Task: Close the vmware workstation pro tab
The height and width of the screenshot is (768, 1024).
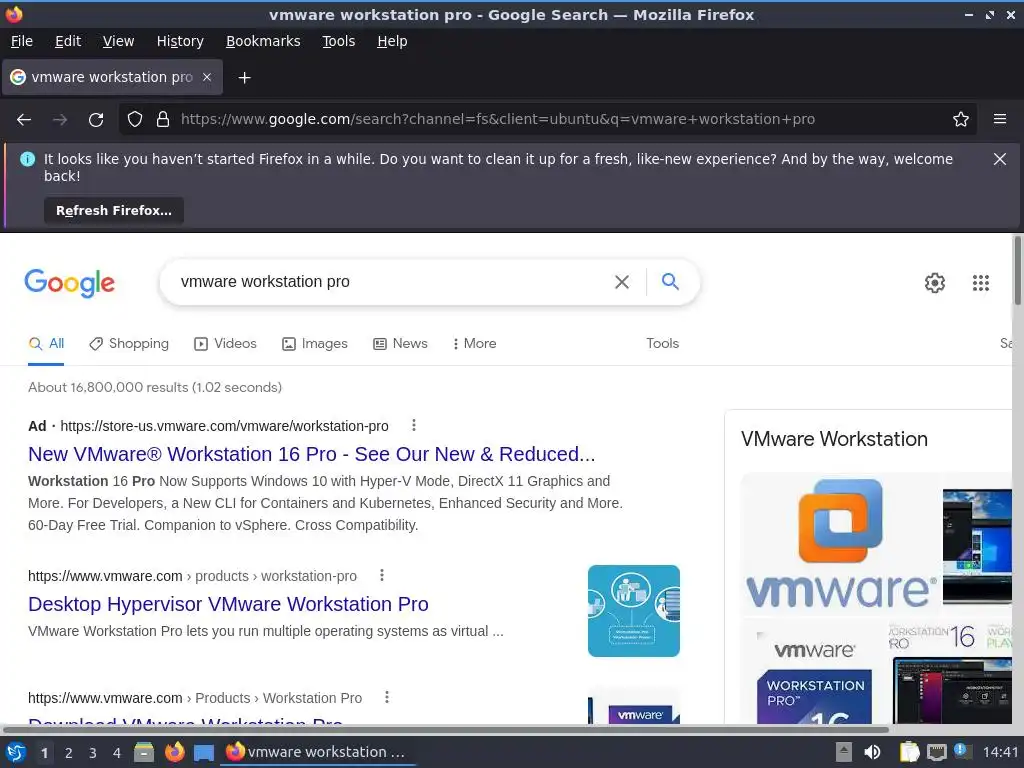Action: [x=207, y=77]
